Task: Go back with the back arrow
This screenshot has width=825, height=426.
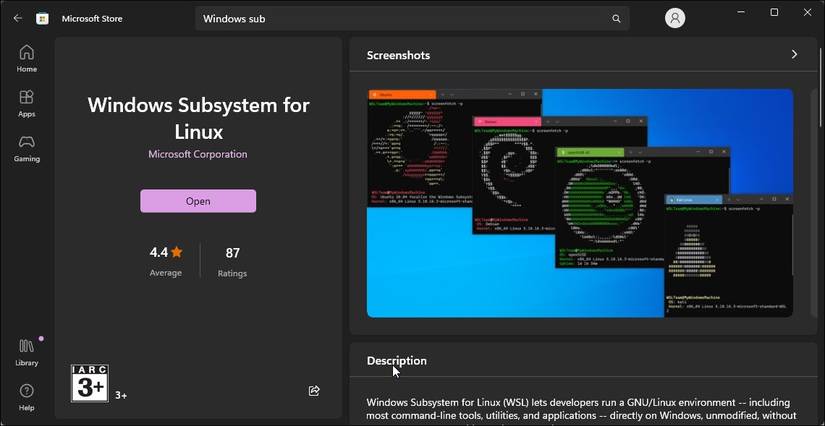Action: coord(17,18)
